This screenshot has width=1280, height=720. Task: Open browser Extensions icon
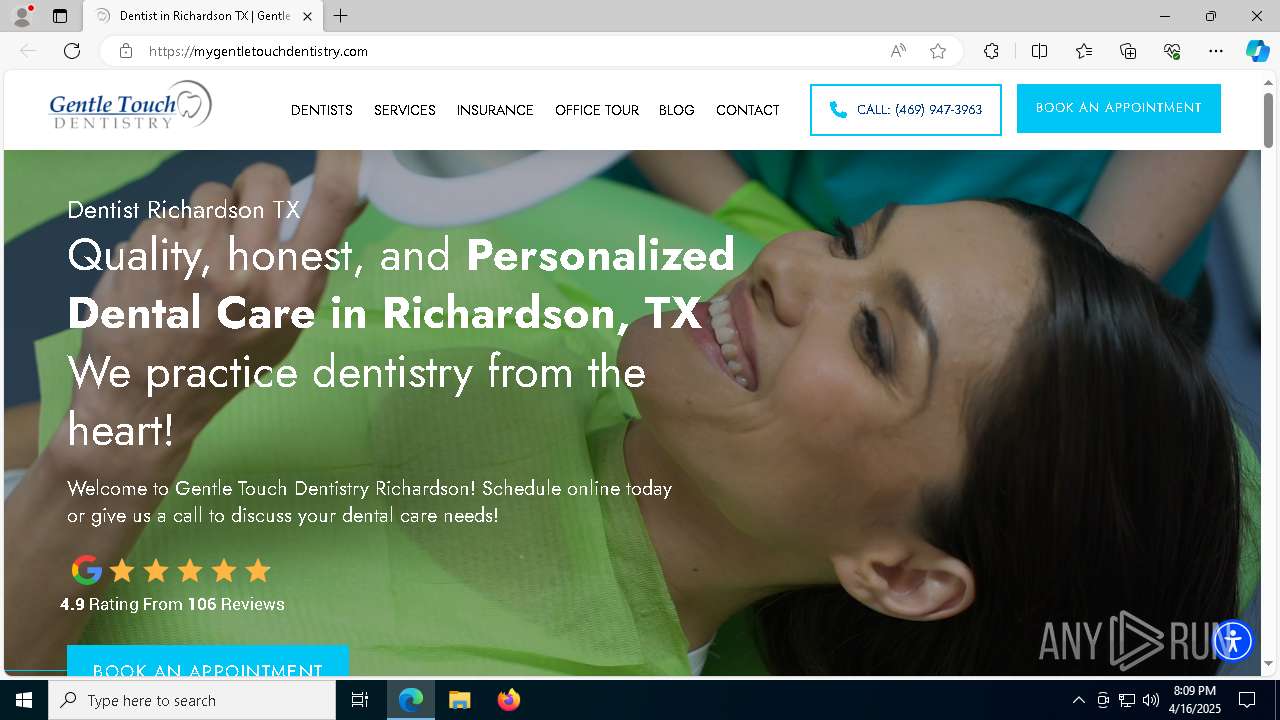991,51
